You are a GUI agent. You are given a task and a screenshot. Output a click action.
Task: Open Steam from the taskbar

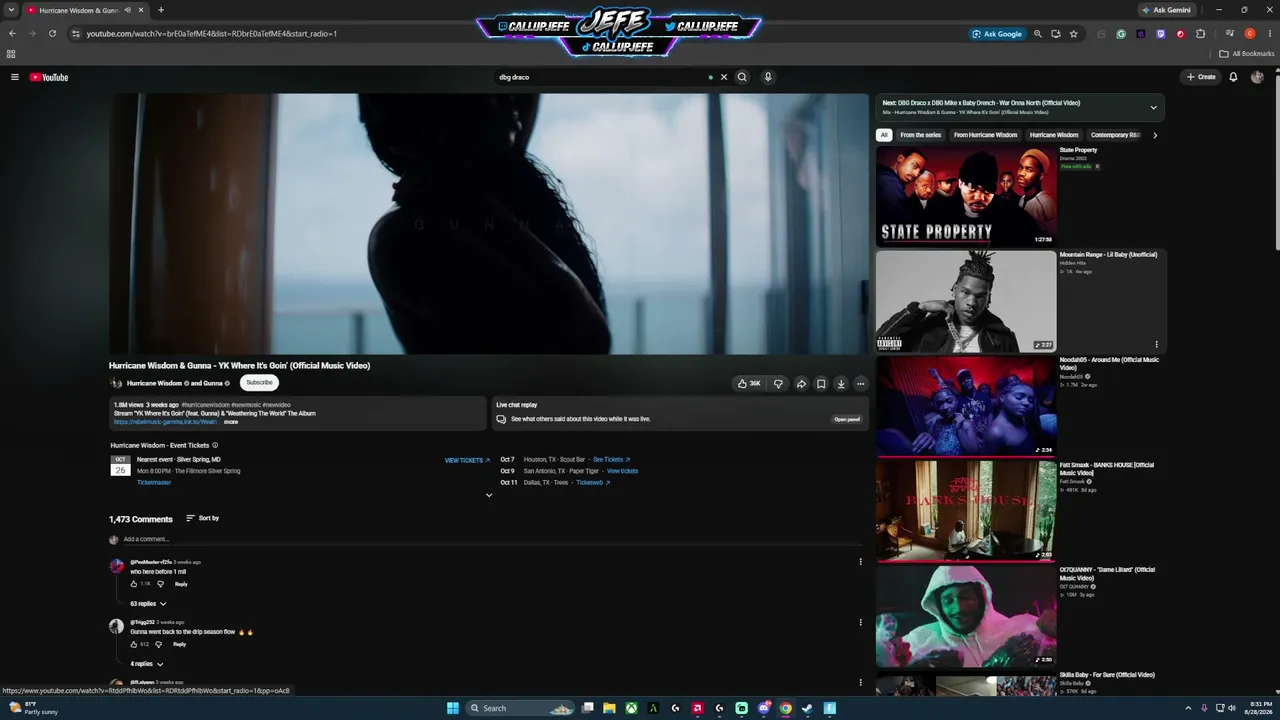(808, 708)
